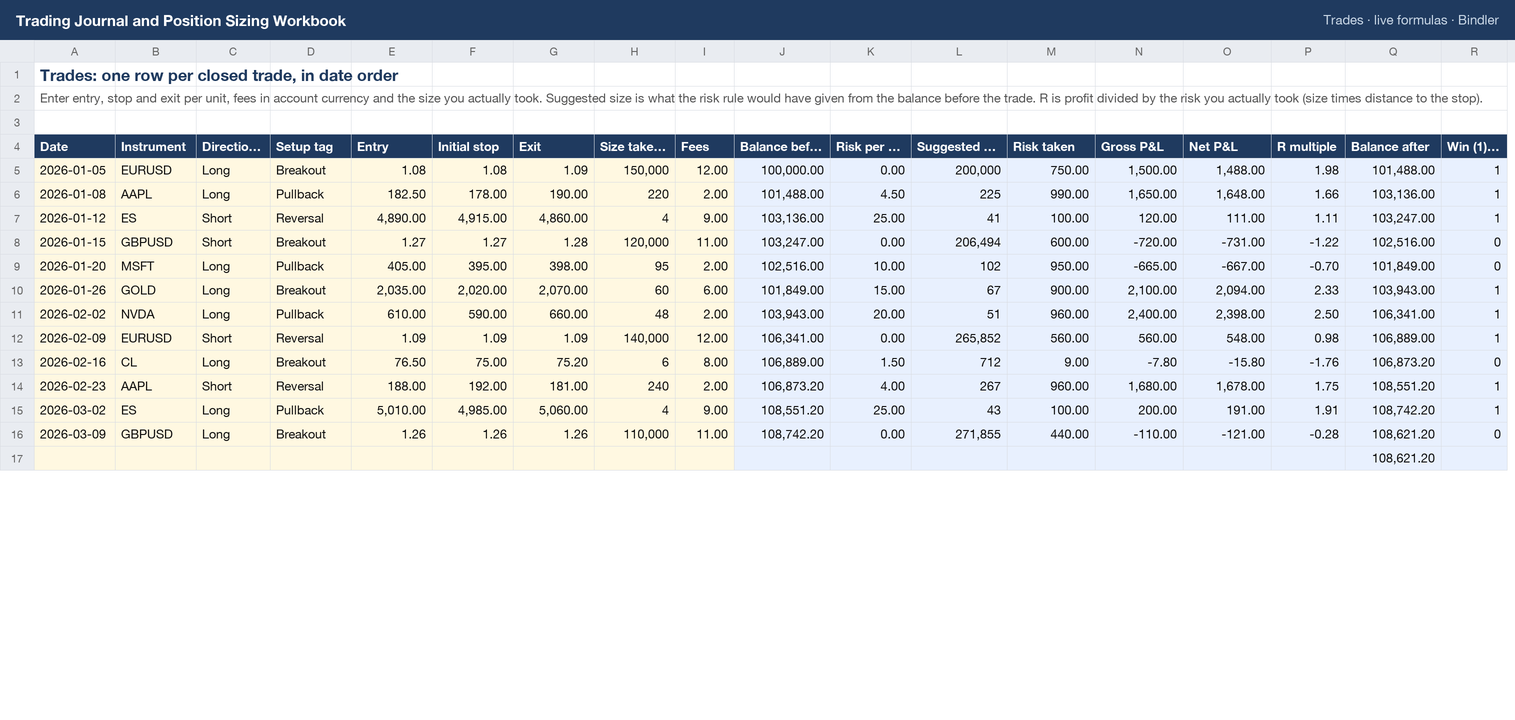Select exit value 660.00
The width and height of the screenshot is (1515, 720).
click(x=553, y=314)
